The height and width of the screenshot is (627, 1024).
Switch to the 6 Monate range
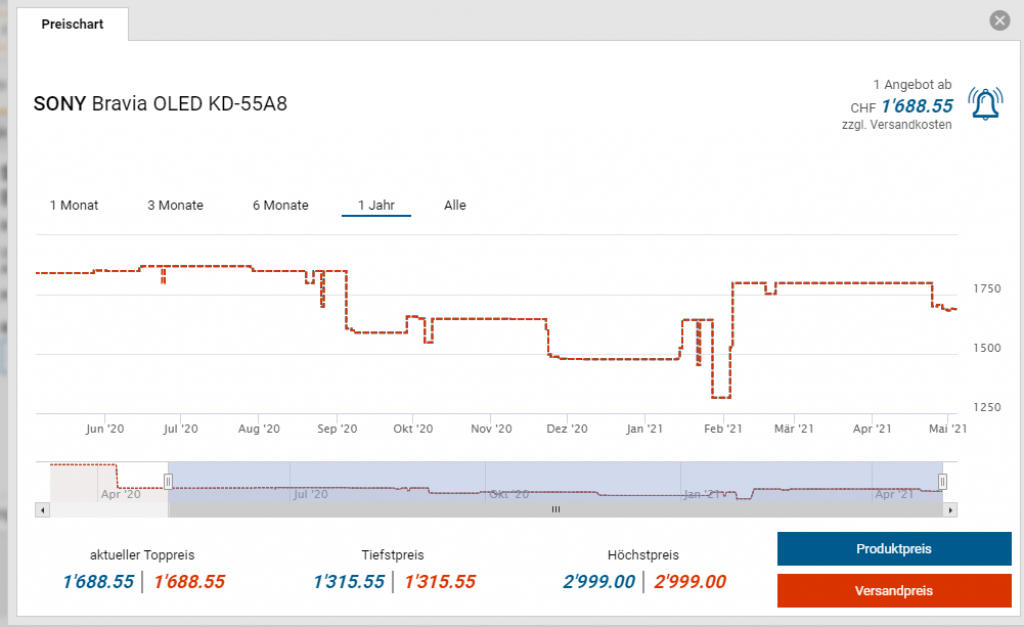coord(280,205)
